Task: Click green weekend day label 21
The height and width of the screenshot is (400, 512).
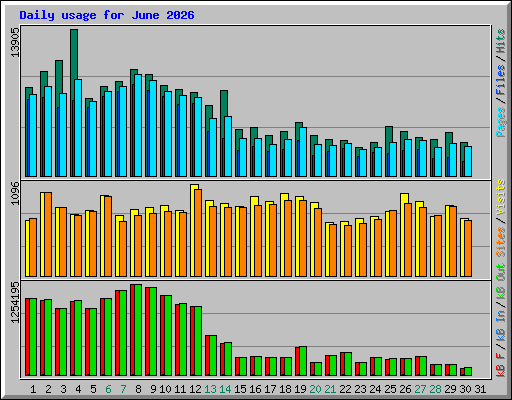Action: pyautogui.click(x=330, y=389)
